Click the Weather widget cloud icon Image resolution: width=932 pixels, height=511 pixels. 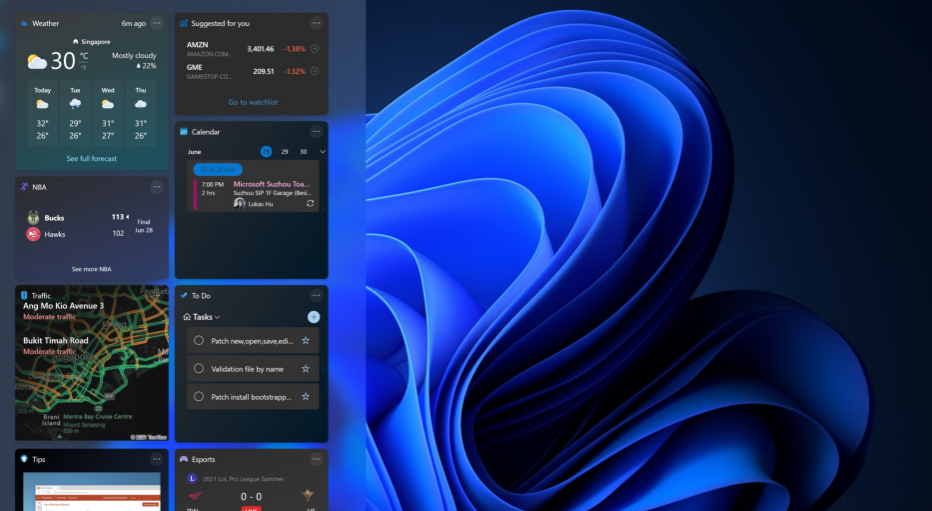tap(24, 23)
